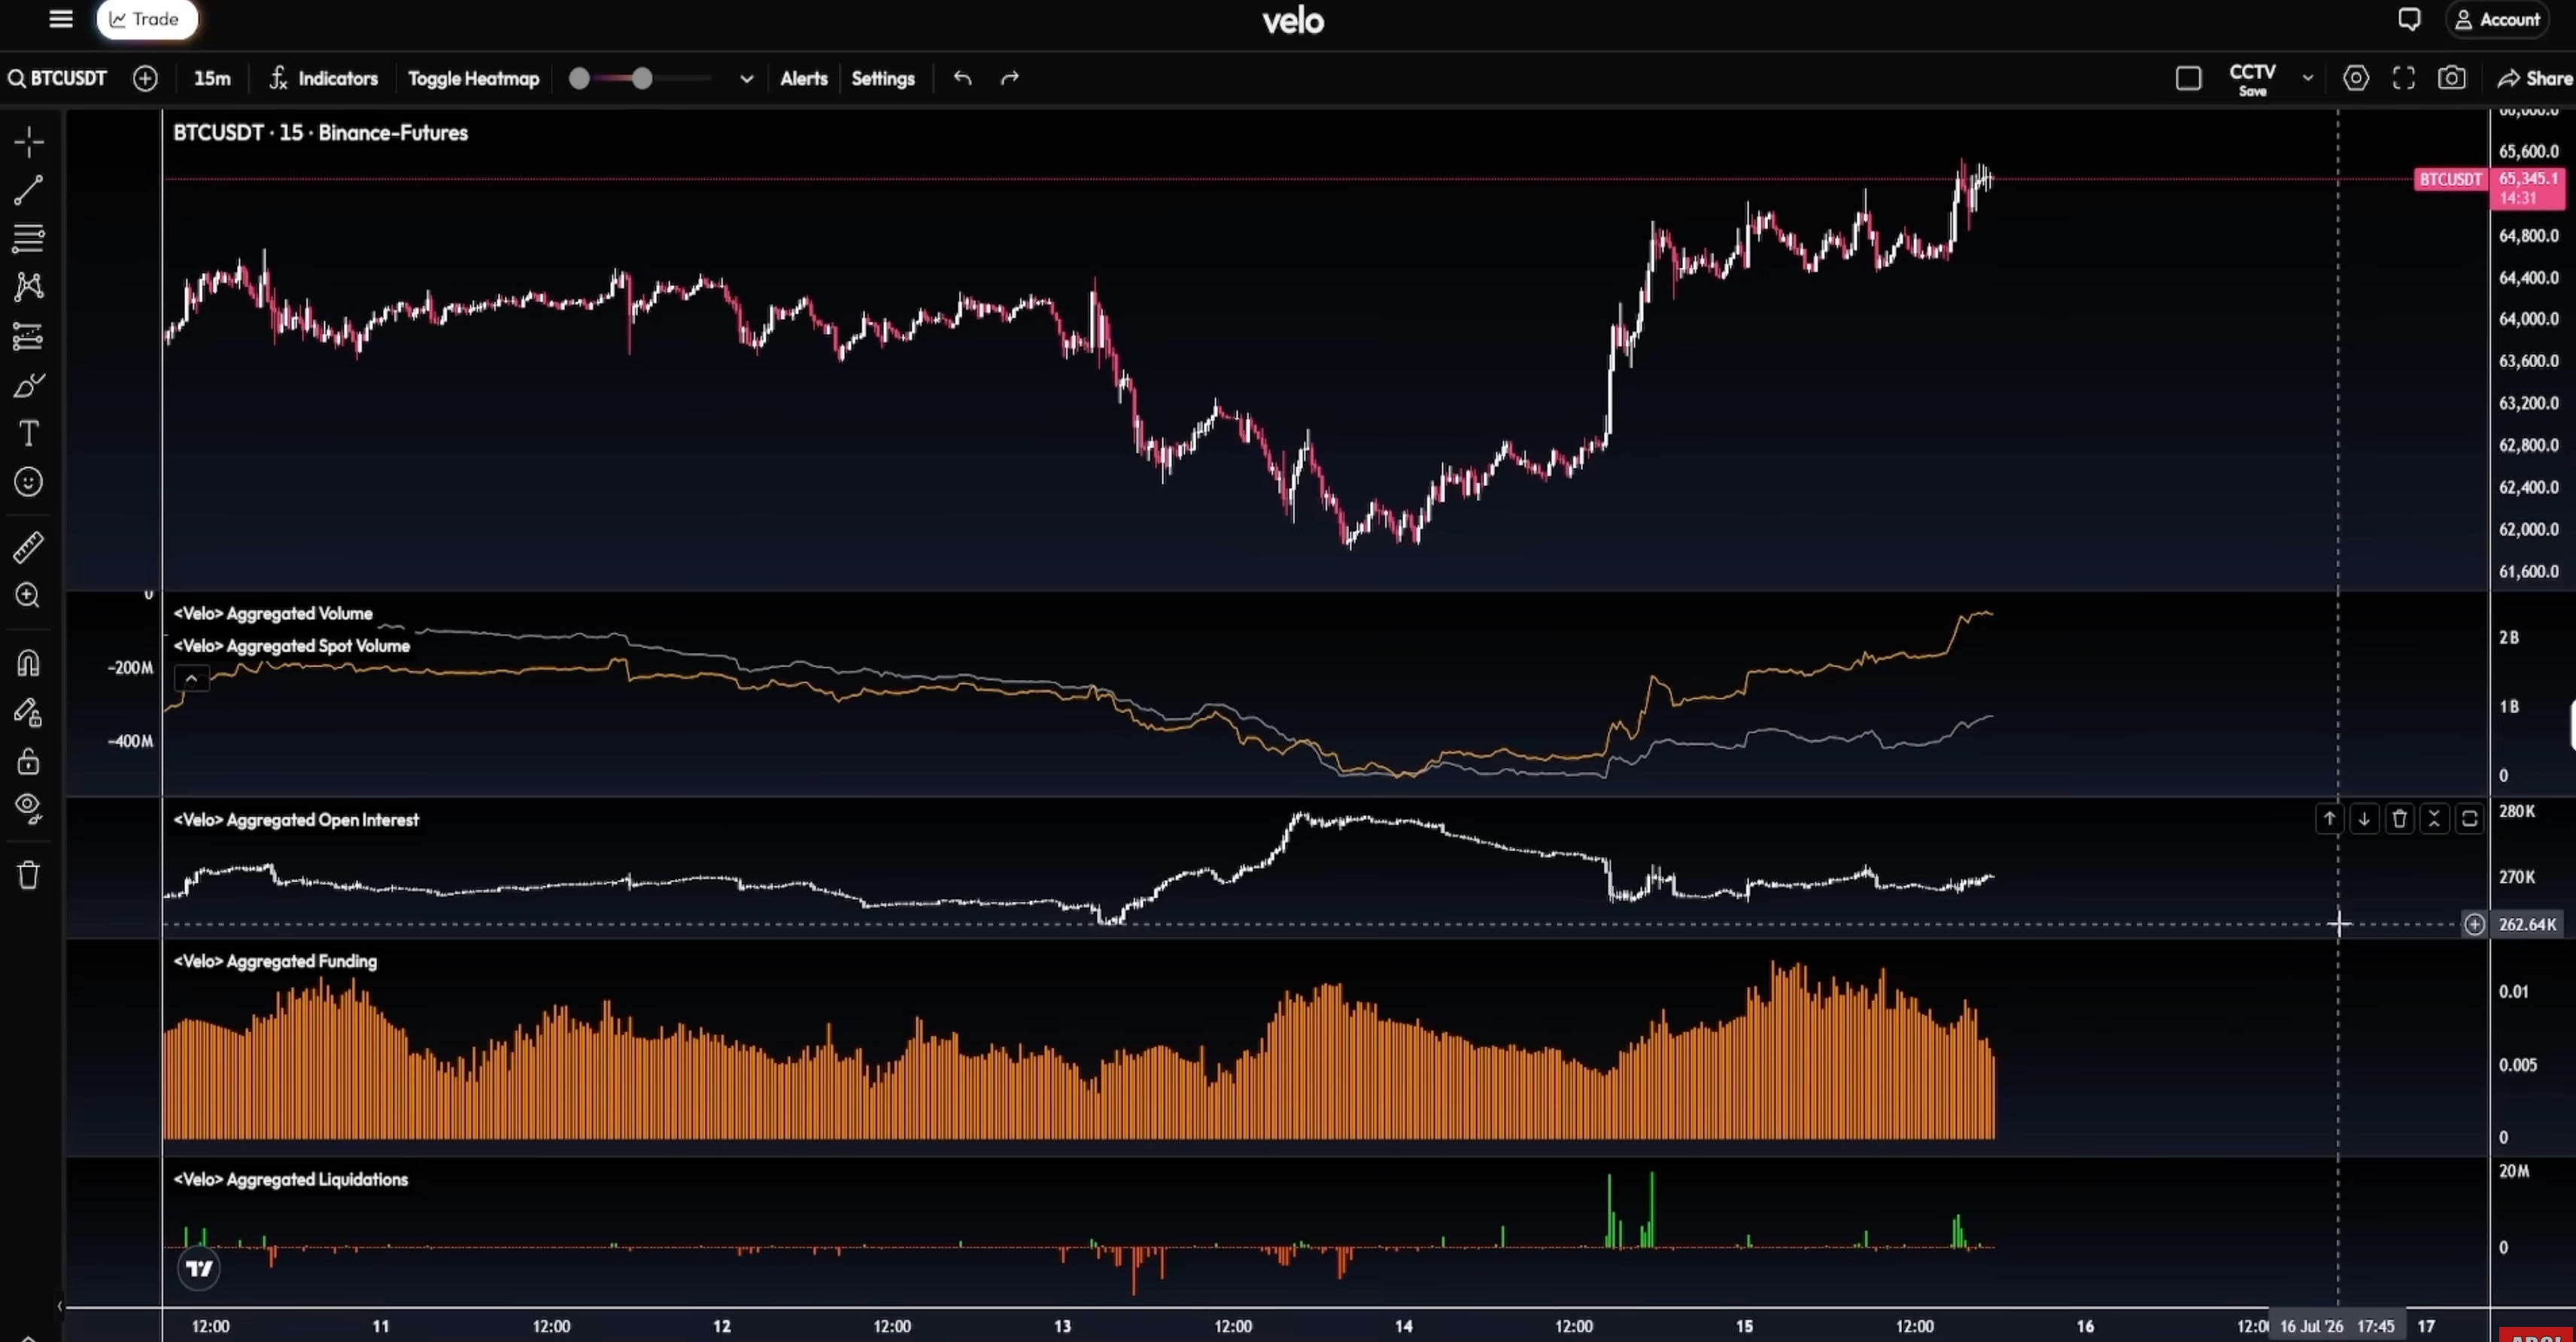Toggle the liquidation heatmap
This screenshot has width=2576, height=1342.
473,78
